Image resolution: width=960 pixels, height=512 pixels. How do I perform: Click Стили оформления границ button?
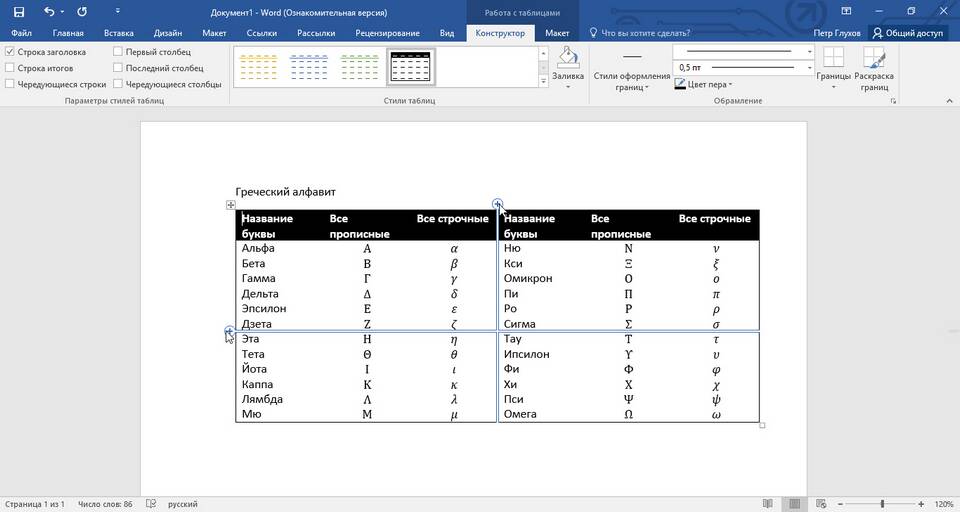tap(632, 70)
